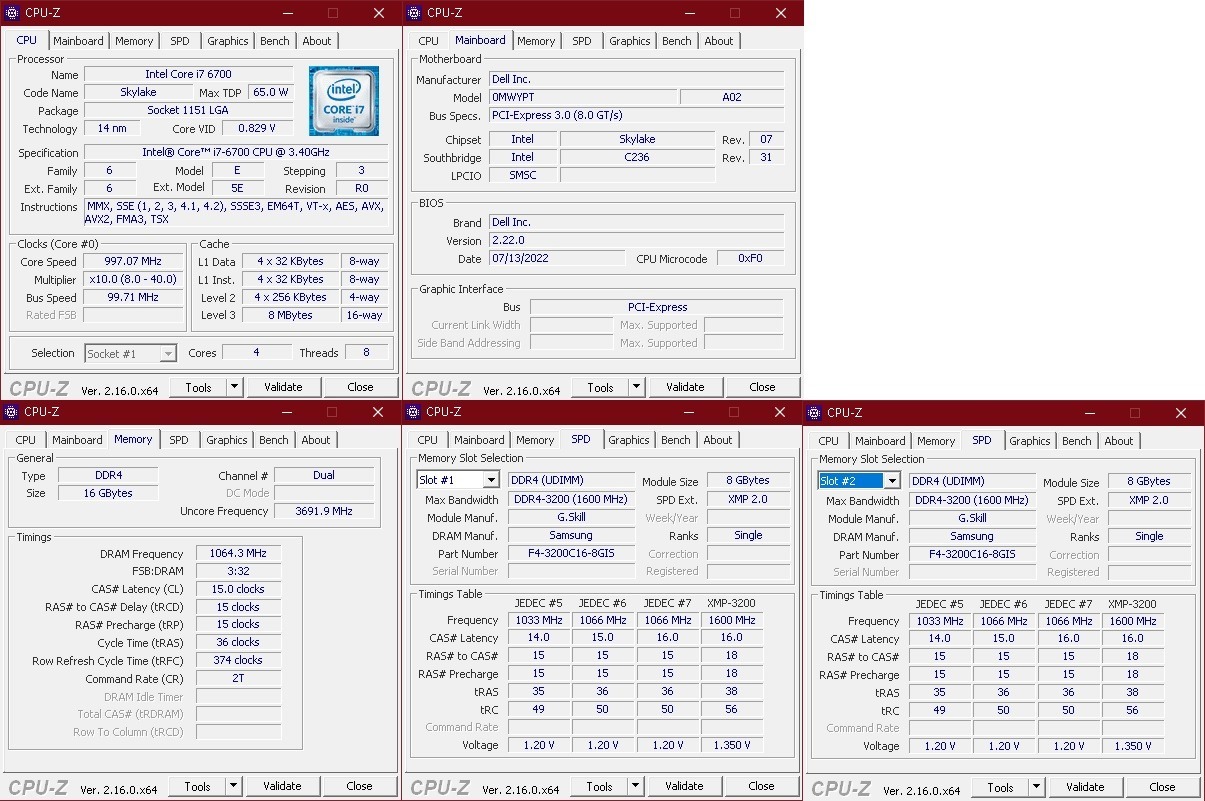Image resolution: width=1205 pixels, height=801 pixels.
Task: Click CPU Microcode value 0xF0
Action: pyautogui.click(x=750, y=259)
